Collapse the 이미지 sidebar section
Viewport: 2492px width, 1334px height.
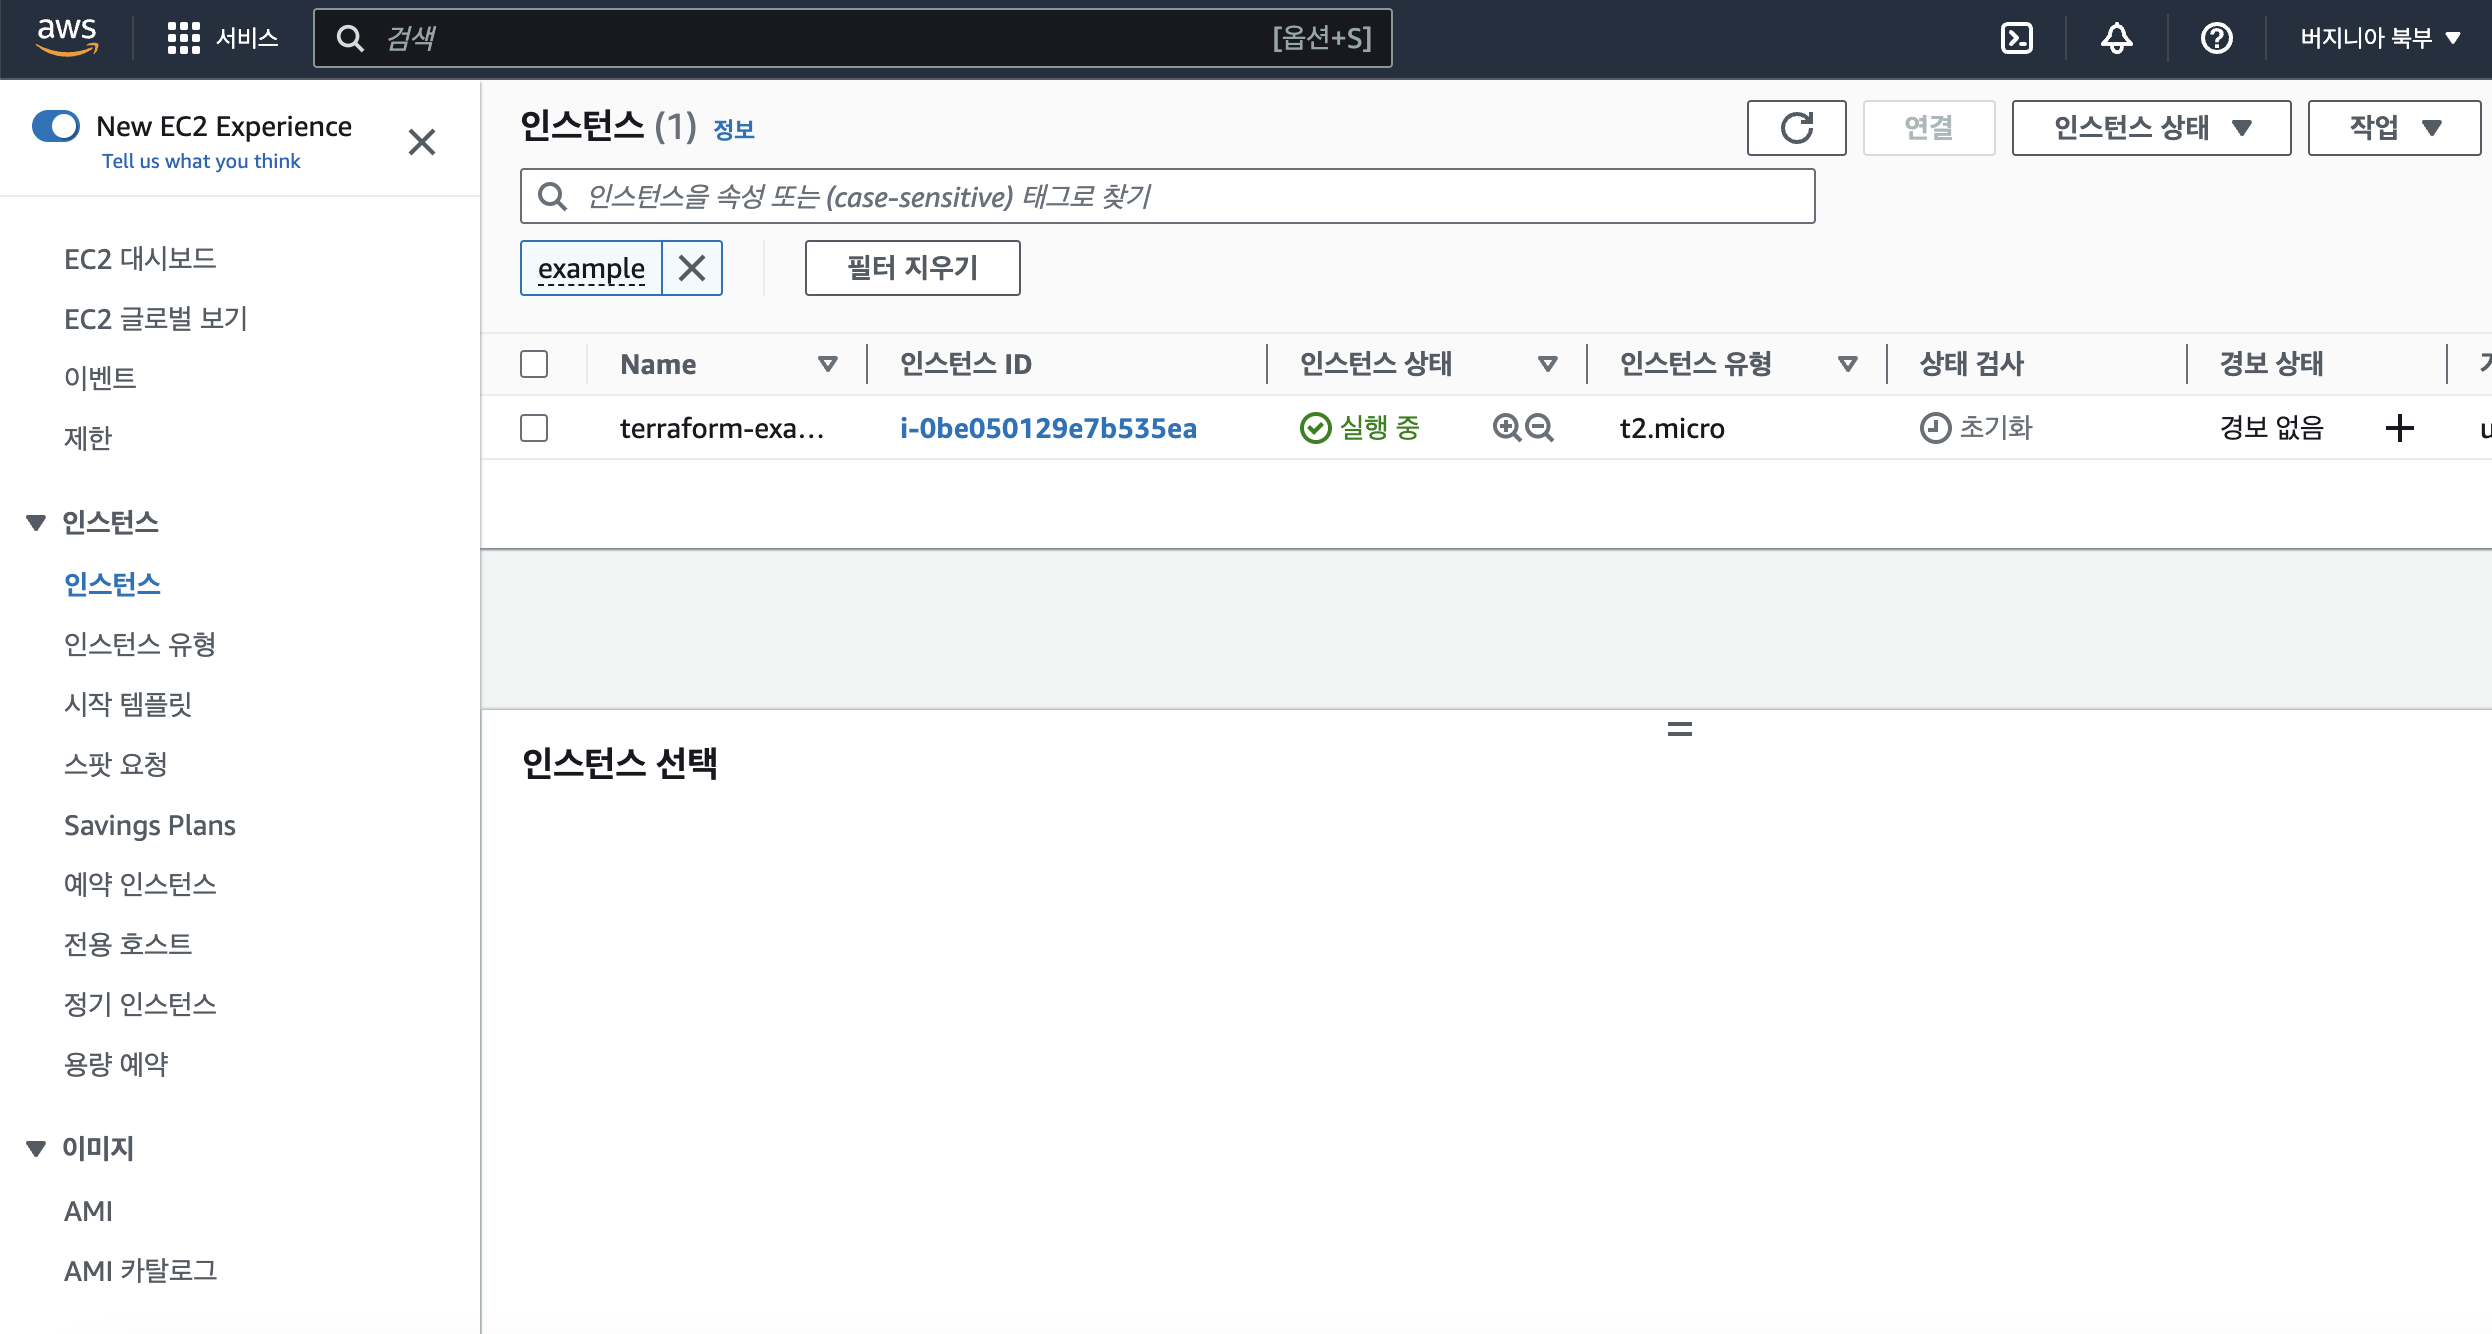[x=36, y=1148]
